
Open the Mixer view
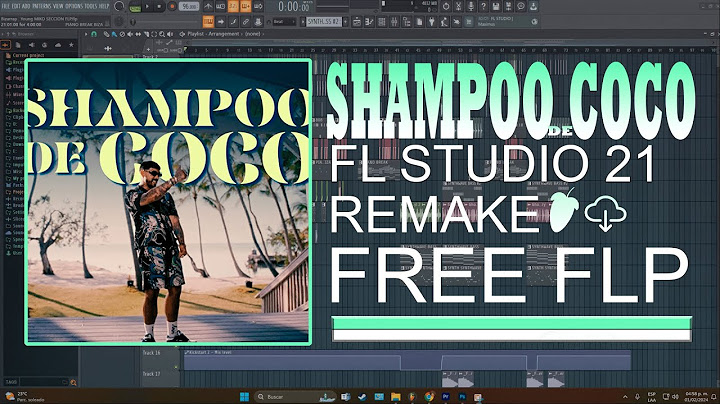tap(394, 22)
